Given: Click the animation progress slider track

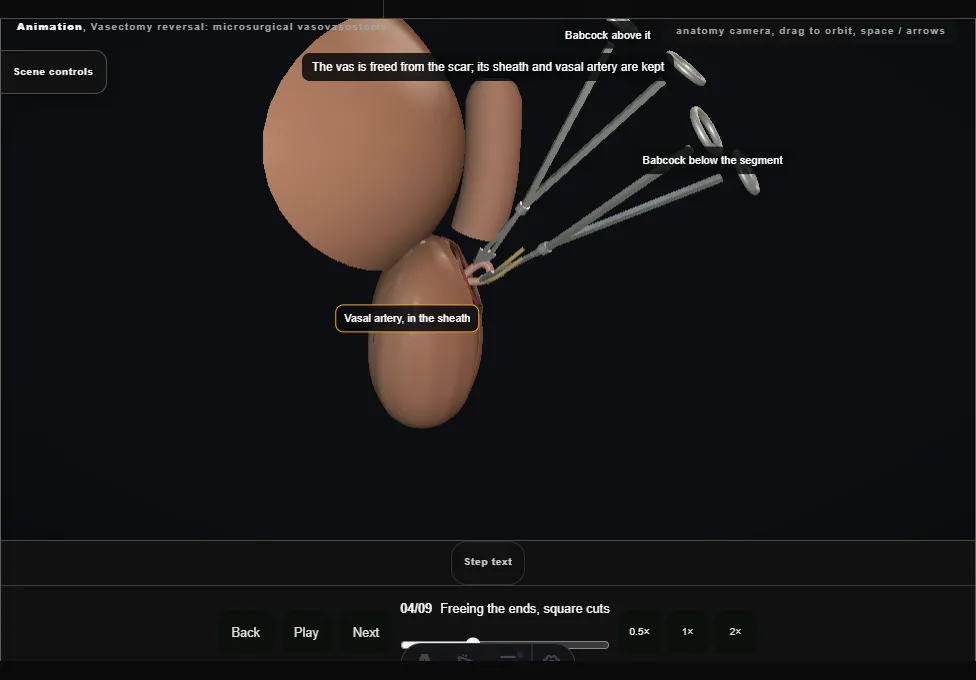Looking at the screenshot, I should 505,645.
